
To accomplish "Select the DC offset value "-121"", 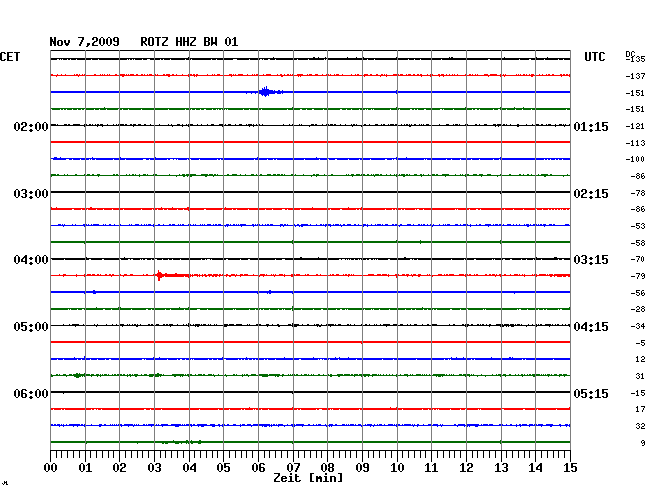I will pyautogui.click(x=635, y=126).
